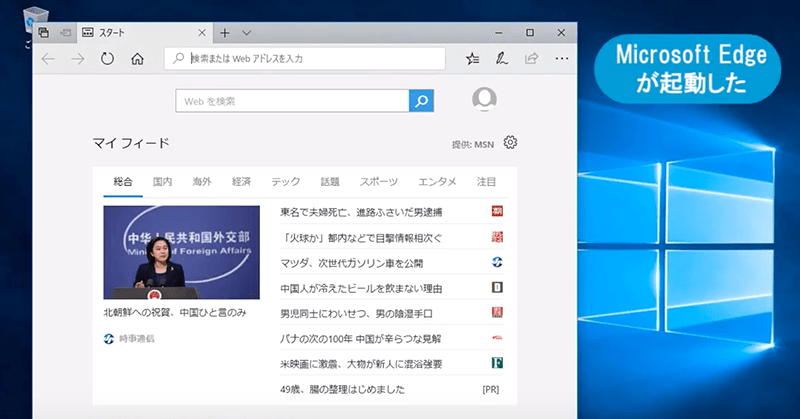Switch to the 話題 tab
Viewport: 800px width, 419px height.
click(330, 182)
